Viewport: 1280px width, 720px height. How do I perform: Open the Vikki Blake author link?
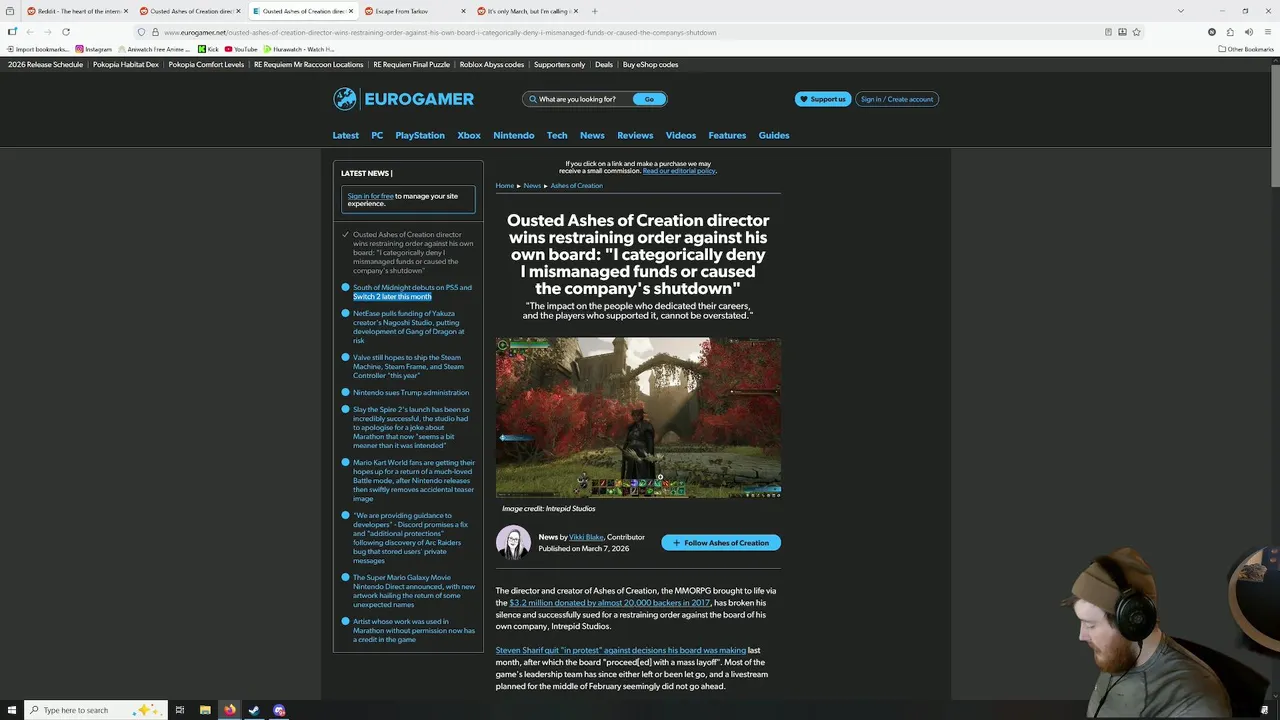click(586, 537)
